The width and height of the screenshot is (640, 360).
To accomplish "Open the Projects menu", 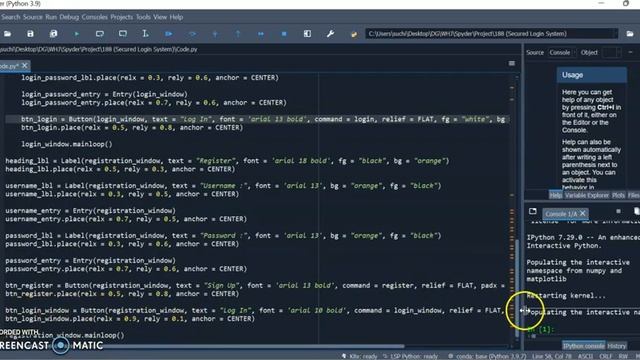I will pyautogui.click(x=122, y=17).
